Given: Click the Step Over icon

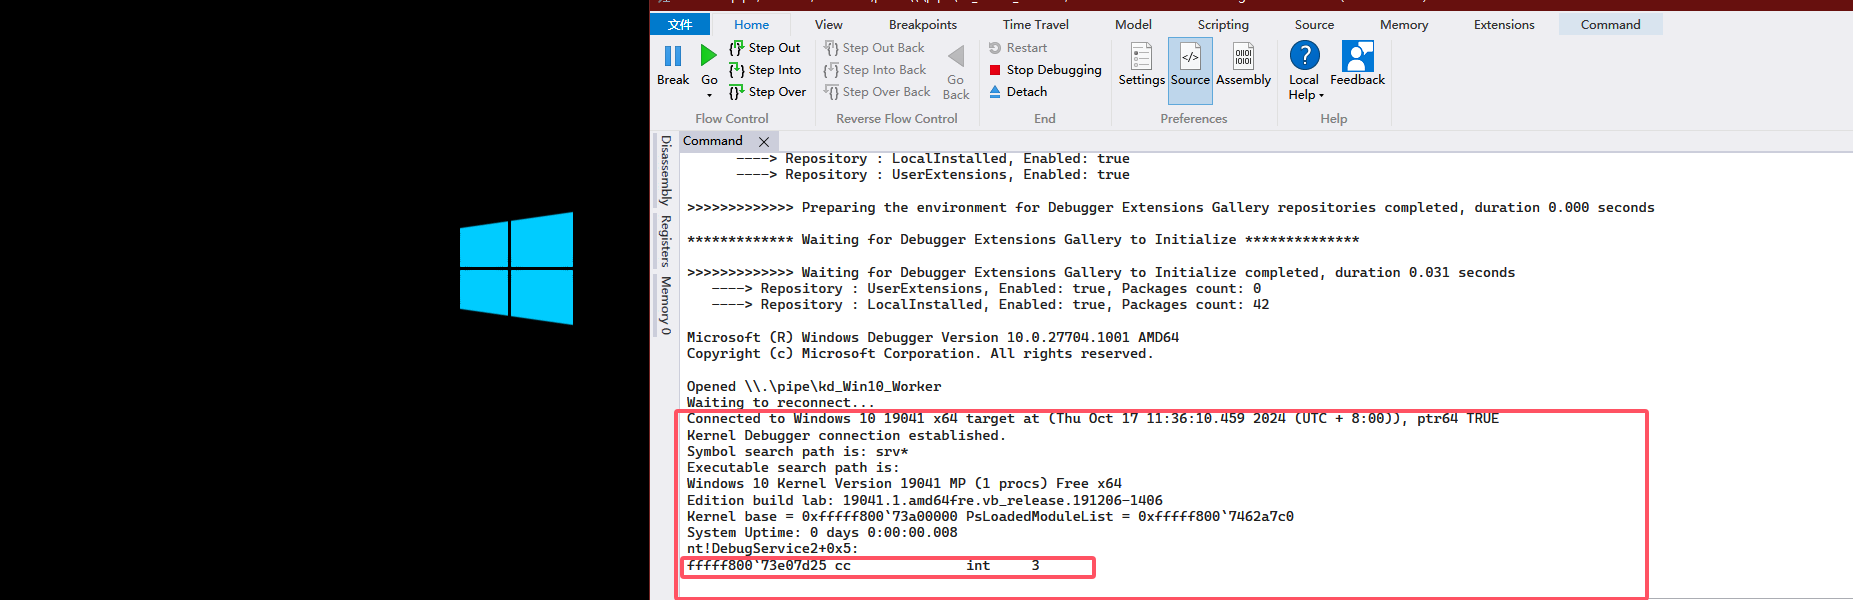Looking at the screenshot, I should pos(737,92).
